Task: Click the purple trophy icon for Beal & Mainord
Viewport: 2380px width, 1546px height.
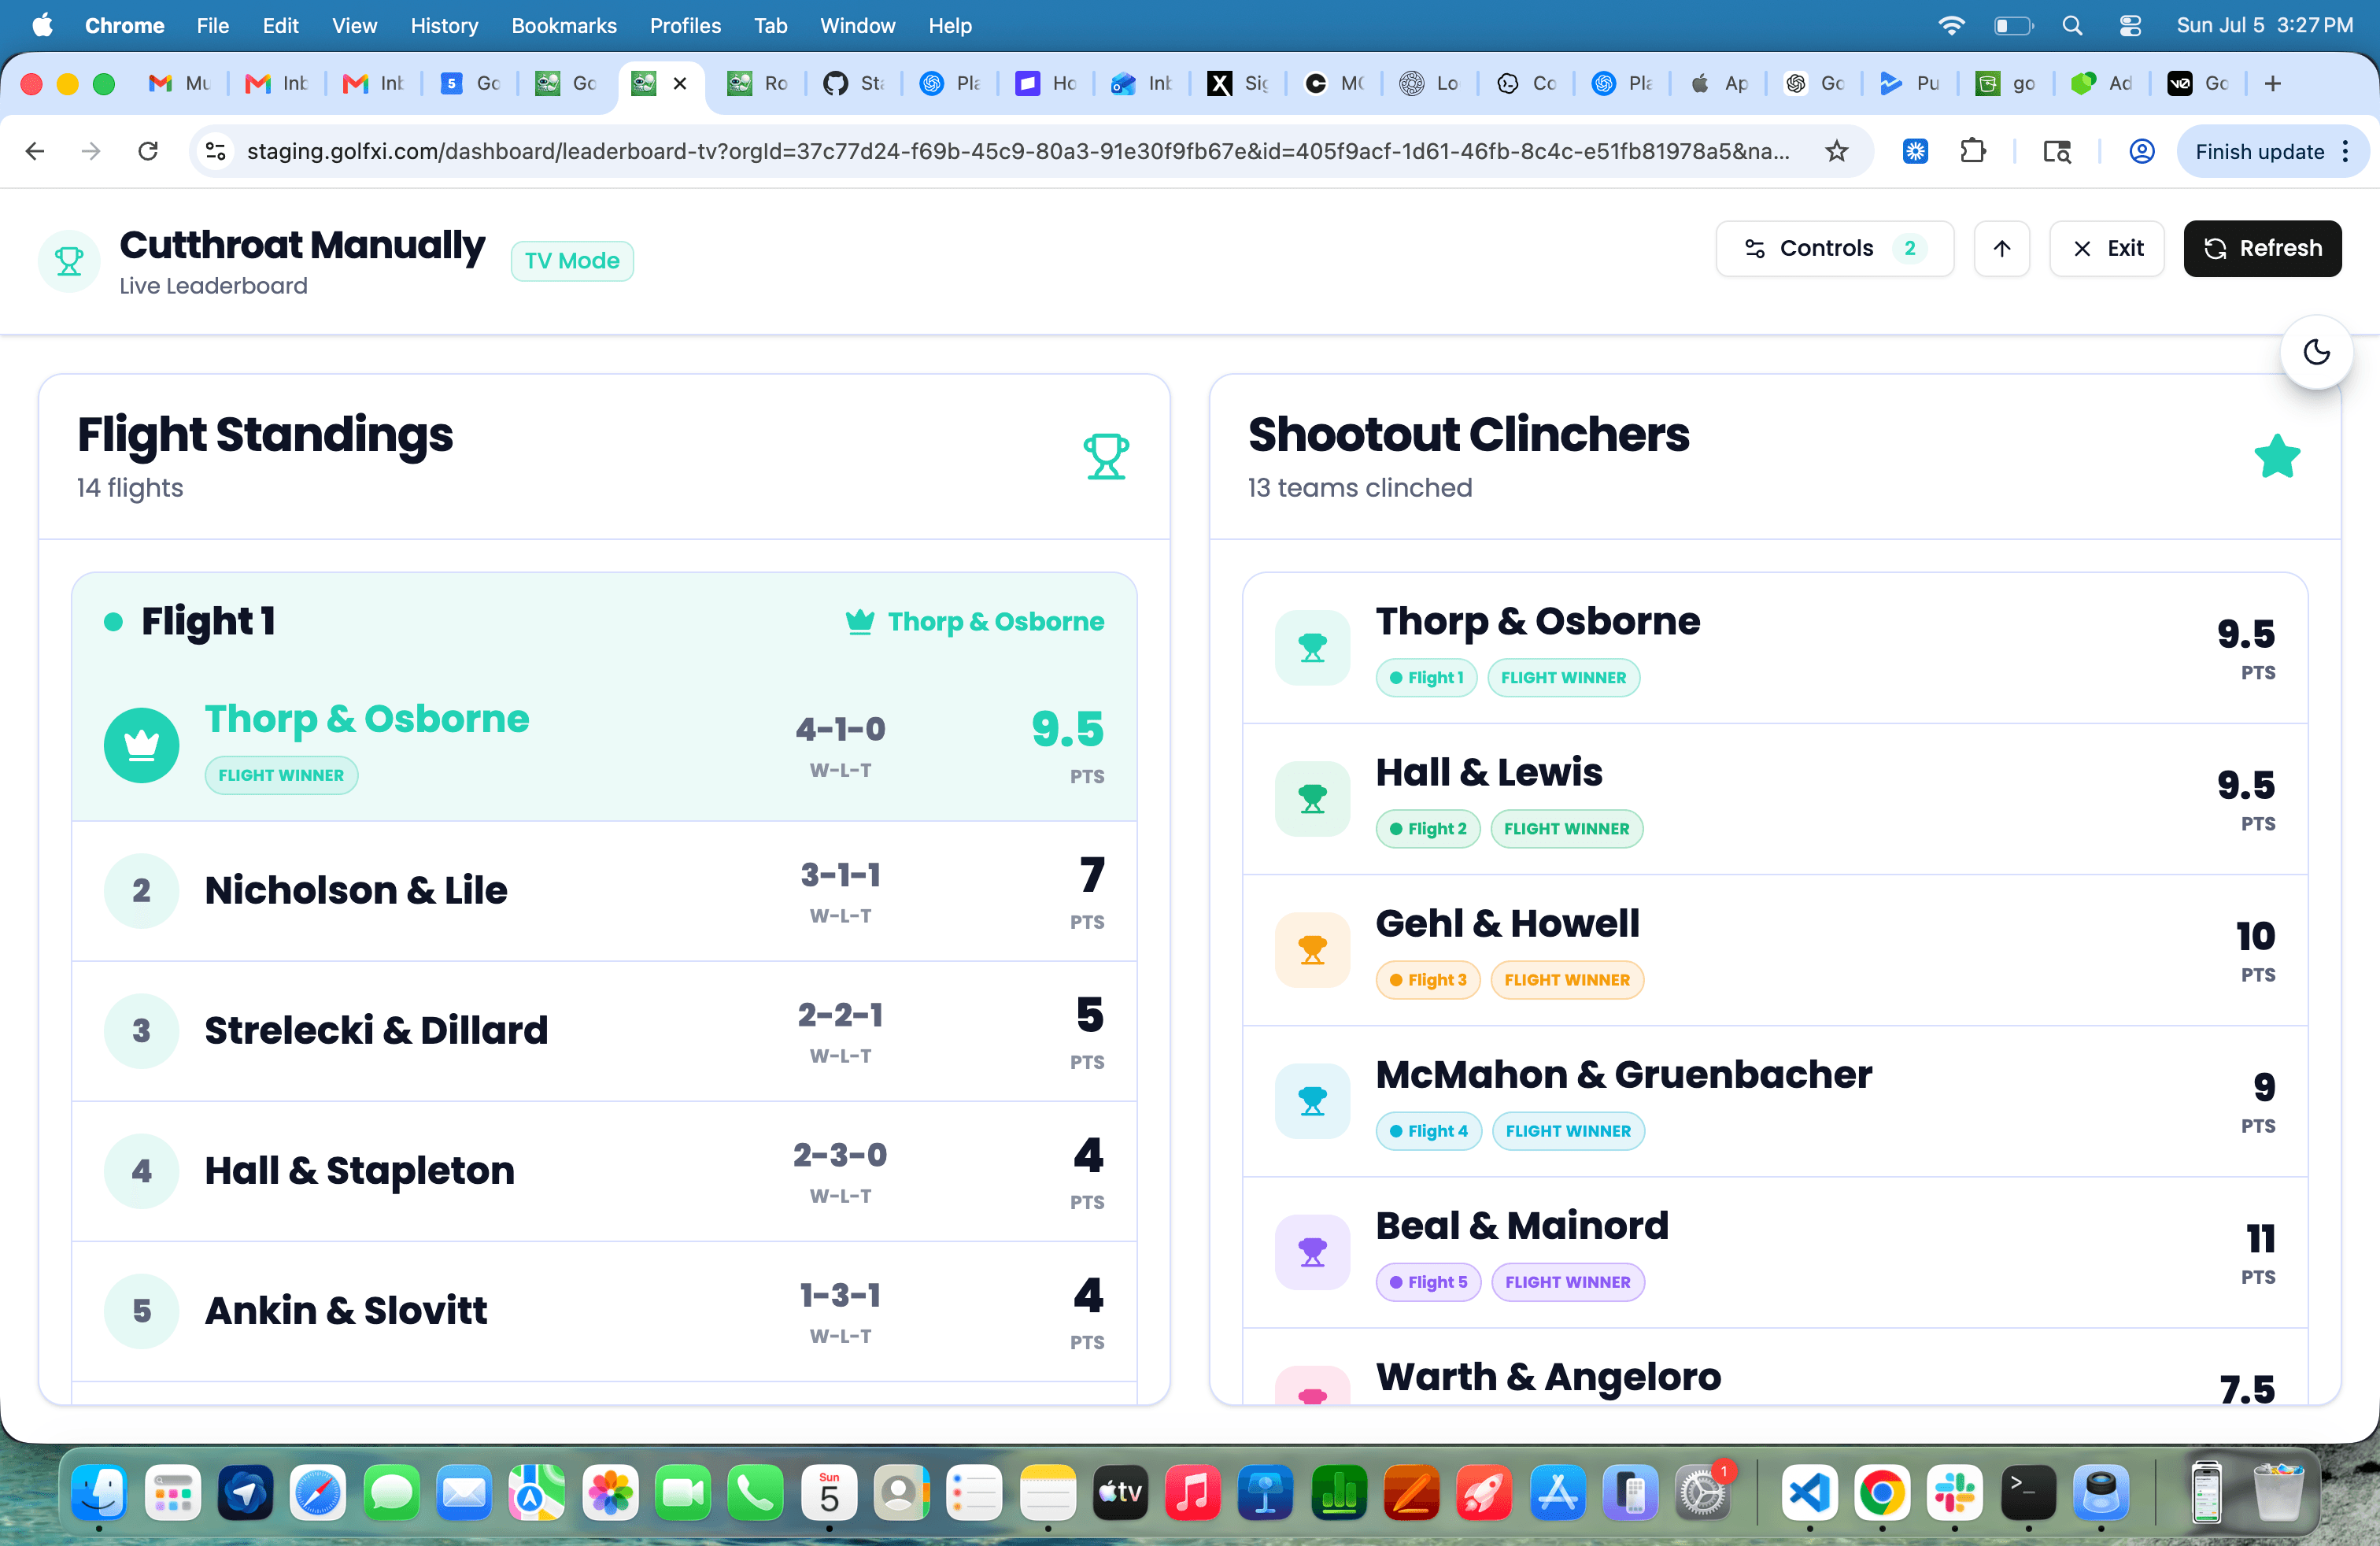Action: pos(1312,1252)
